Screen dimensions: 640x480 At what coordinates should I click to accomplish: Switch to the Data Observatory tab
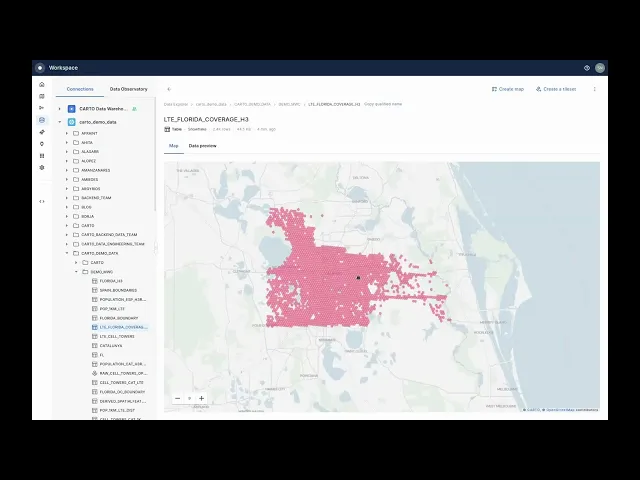click(129, 89)
